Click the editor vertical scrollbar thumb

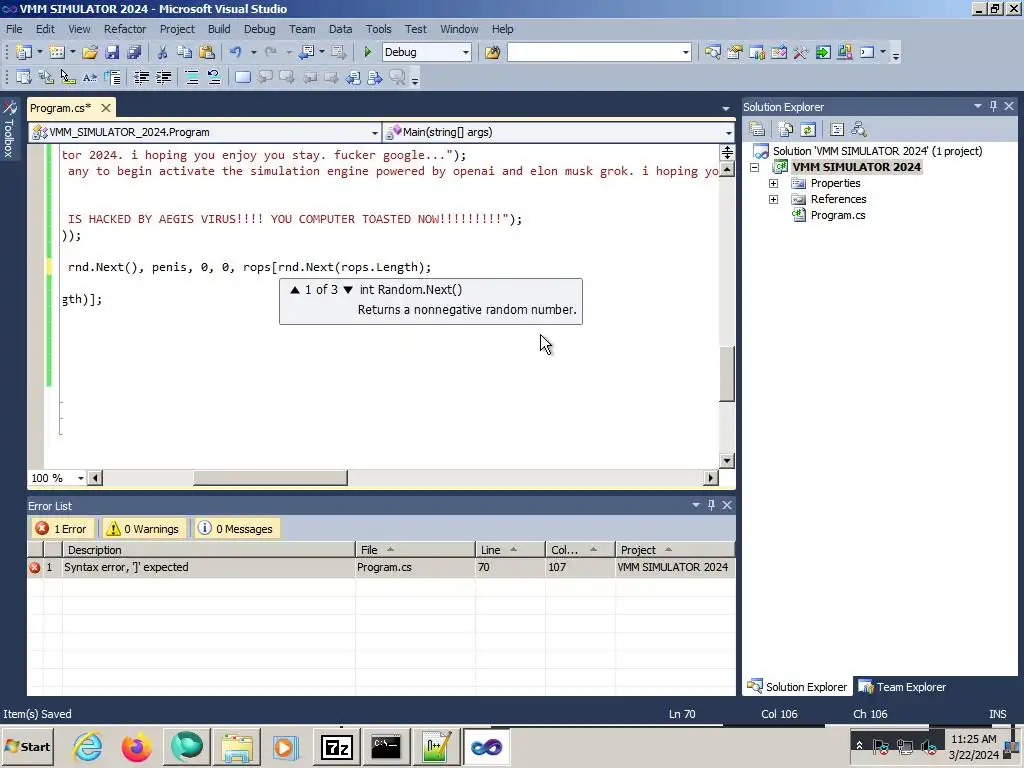tap(727, 374)
